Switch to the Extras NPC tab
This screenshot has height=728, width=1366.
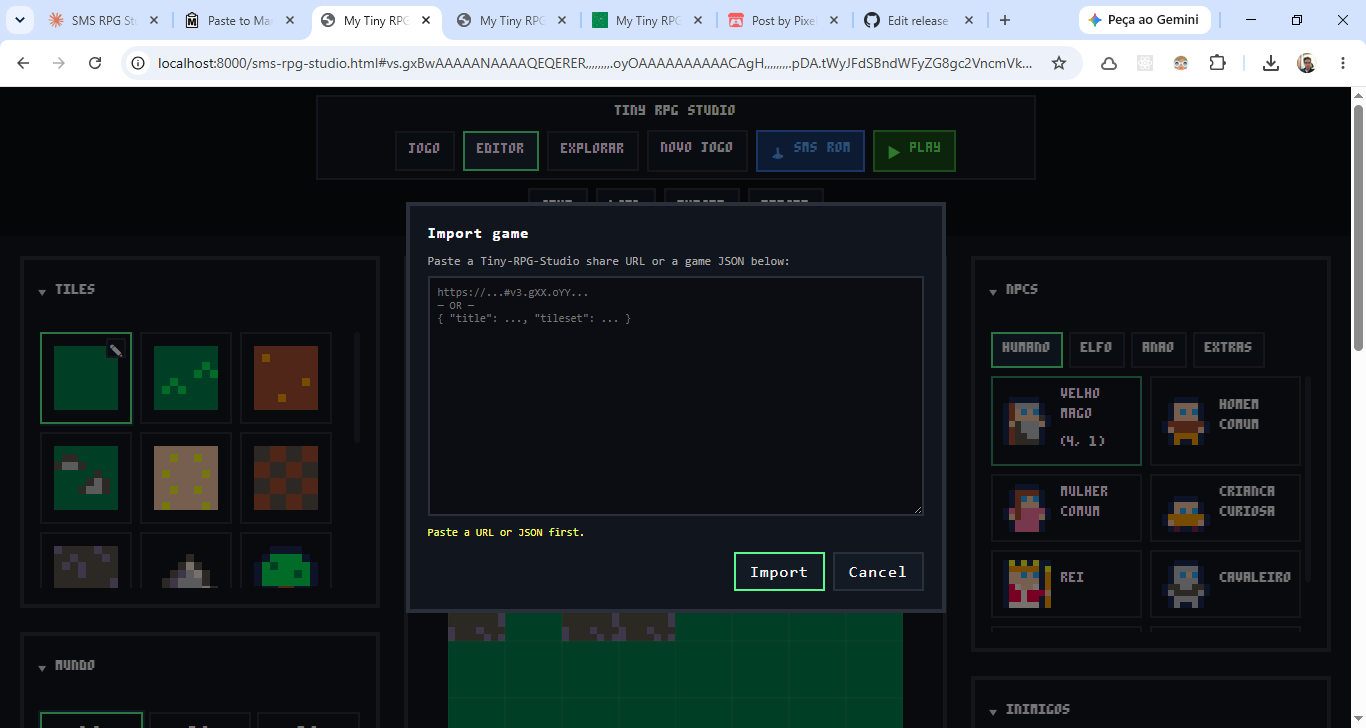[x=1228, y=349]
